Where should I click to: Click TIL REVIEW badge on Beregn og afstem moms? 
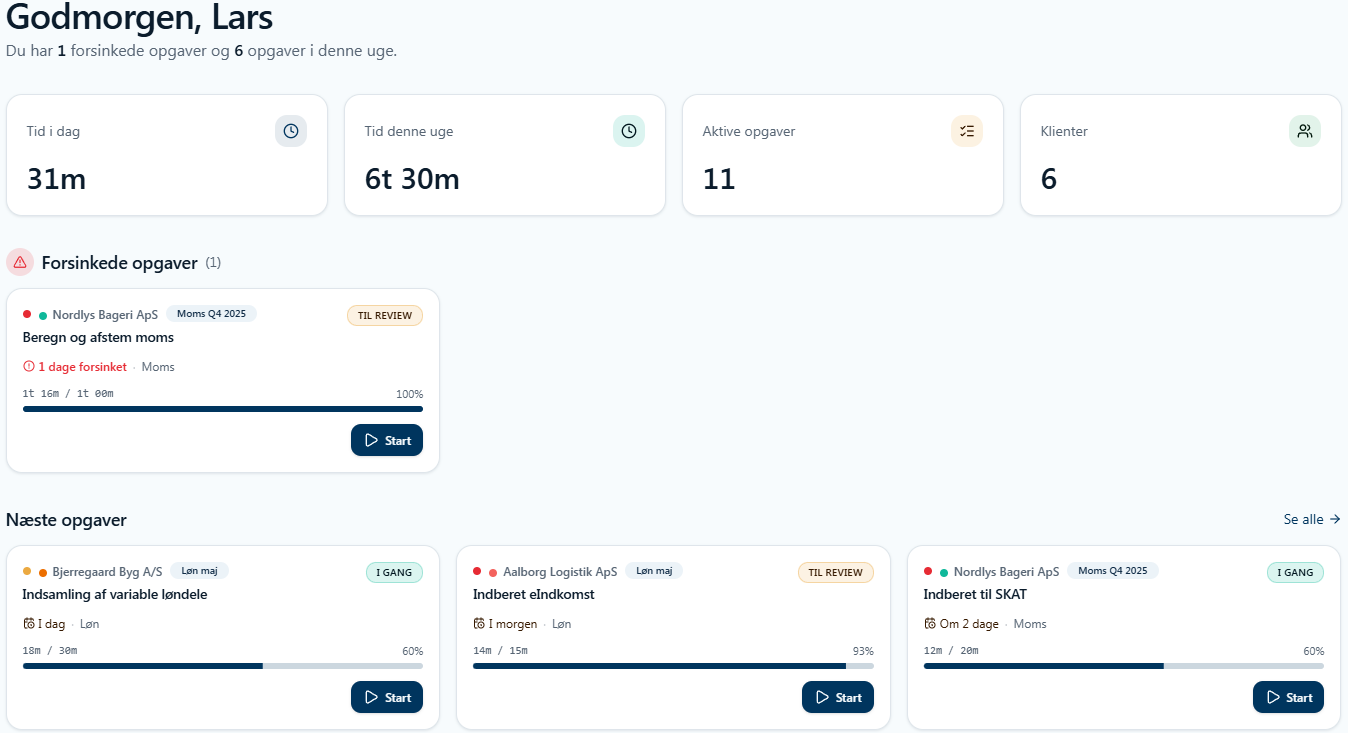(x=385, y=315)
